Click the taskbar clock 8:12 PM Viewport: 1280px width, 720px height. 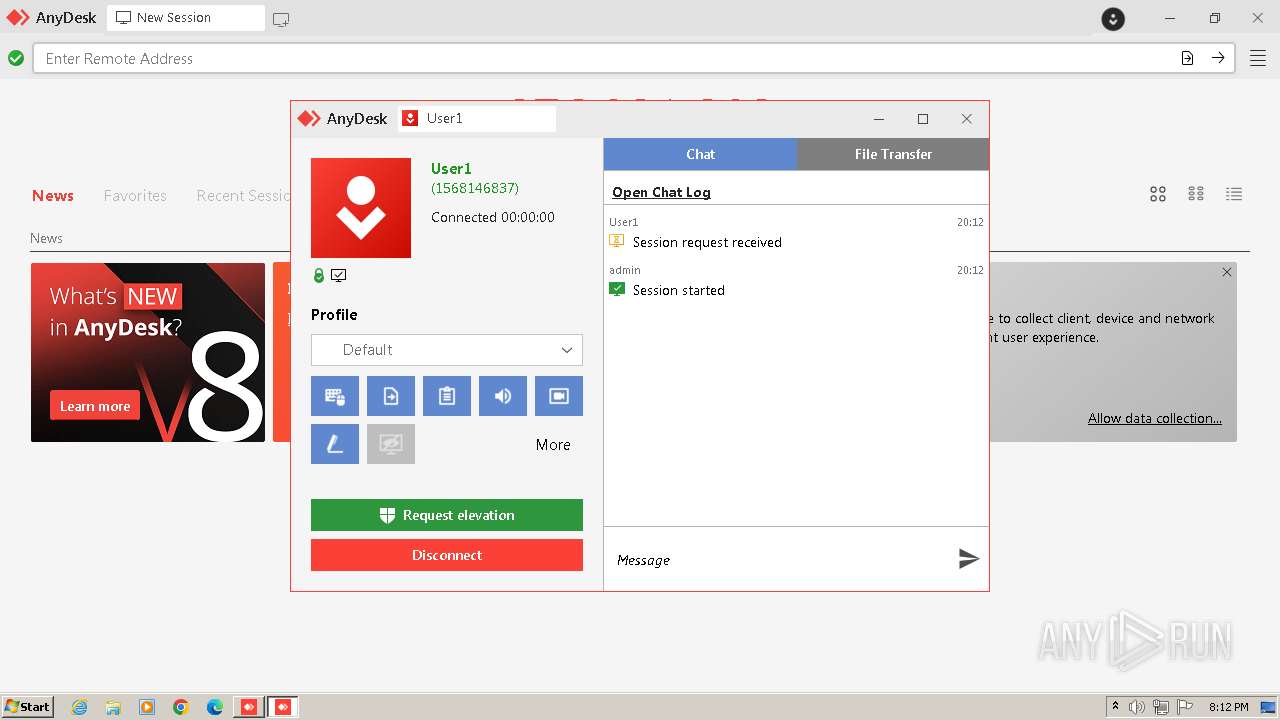tap(1228, 707)
